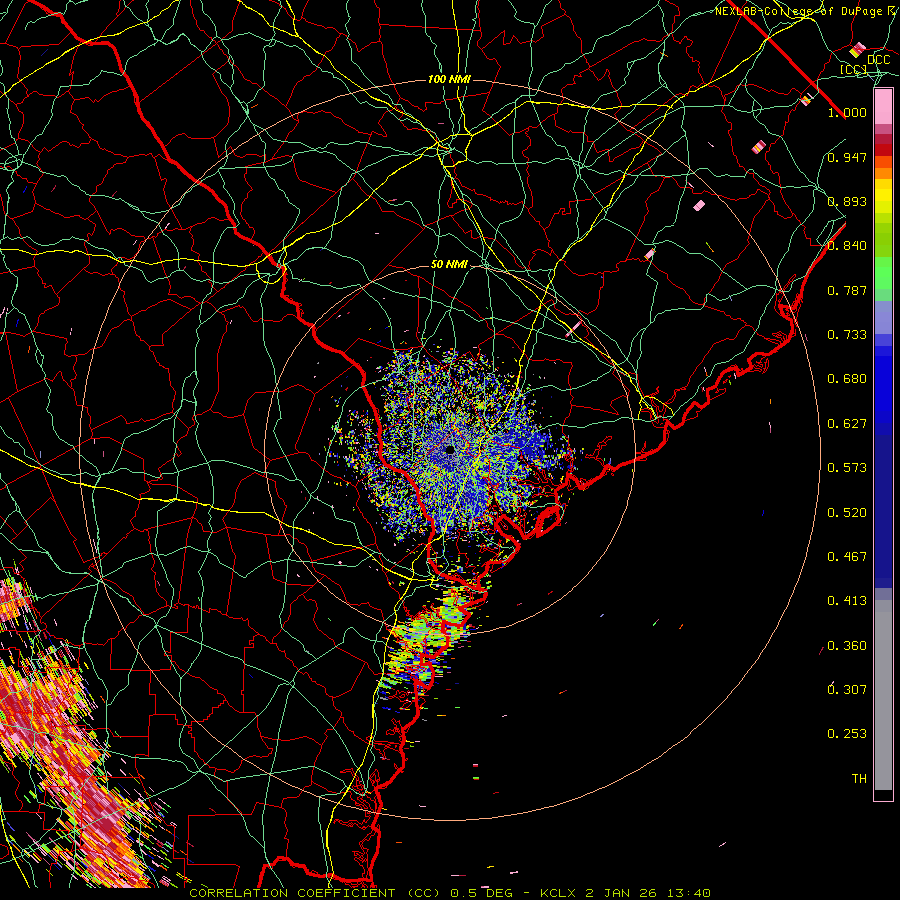
Task: Click "CORRELATION COEFFICIENT" in the bottom caption
Action: tap(292, 893)
